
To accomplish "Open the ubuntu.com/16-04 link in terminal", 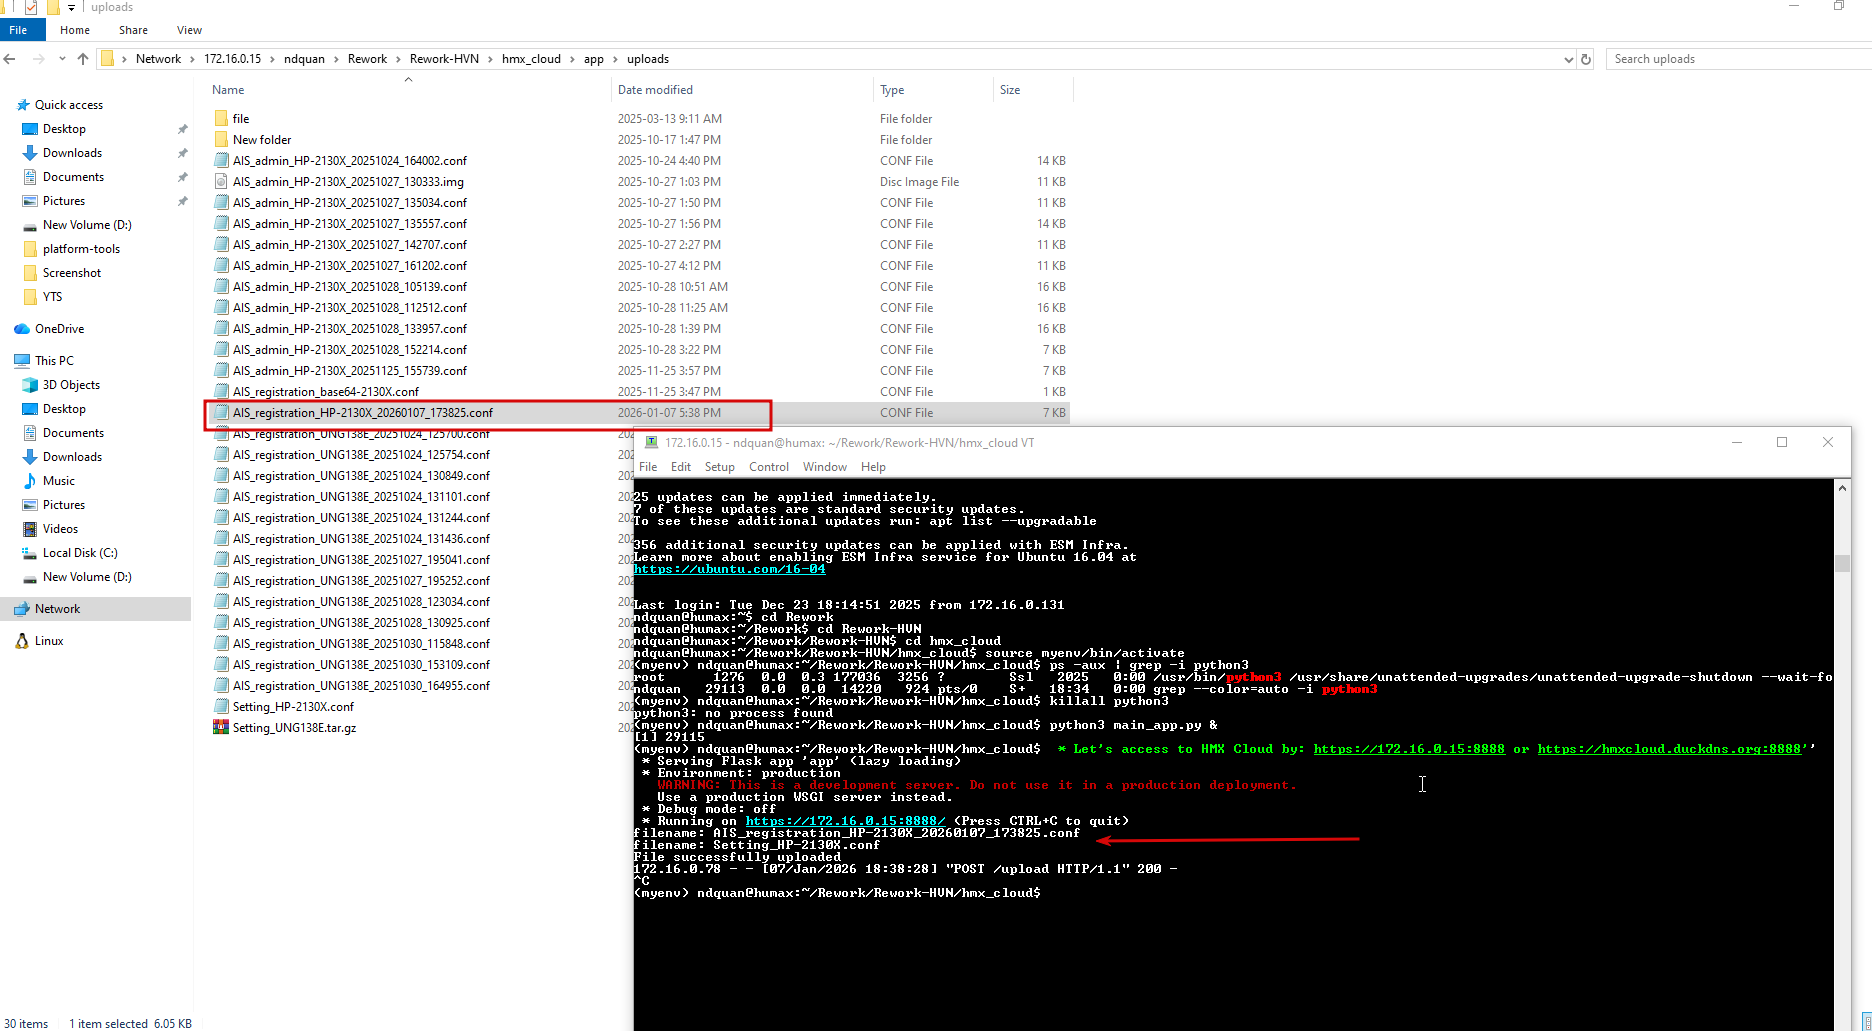I will (x=730, y=569).
